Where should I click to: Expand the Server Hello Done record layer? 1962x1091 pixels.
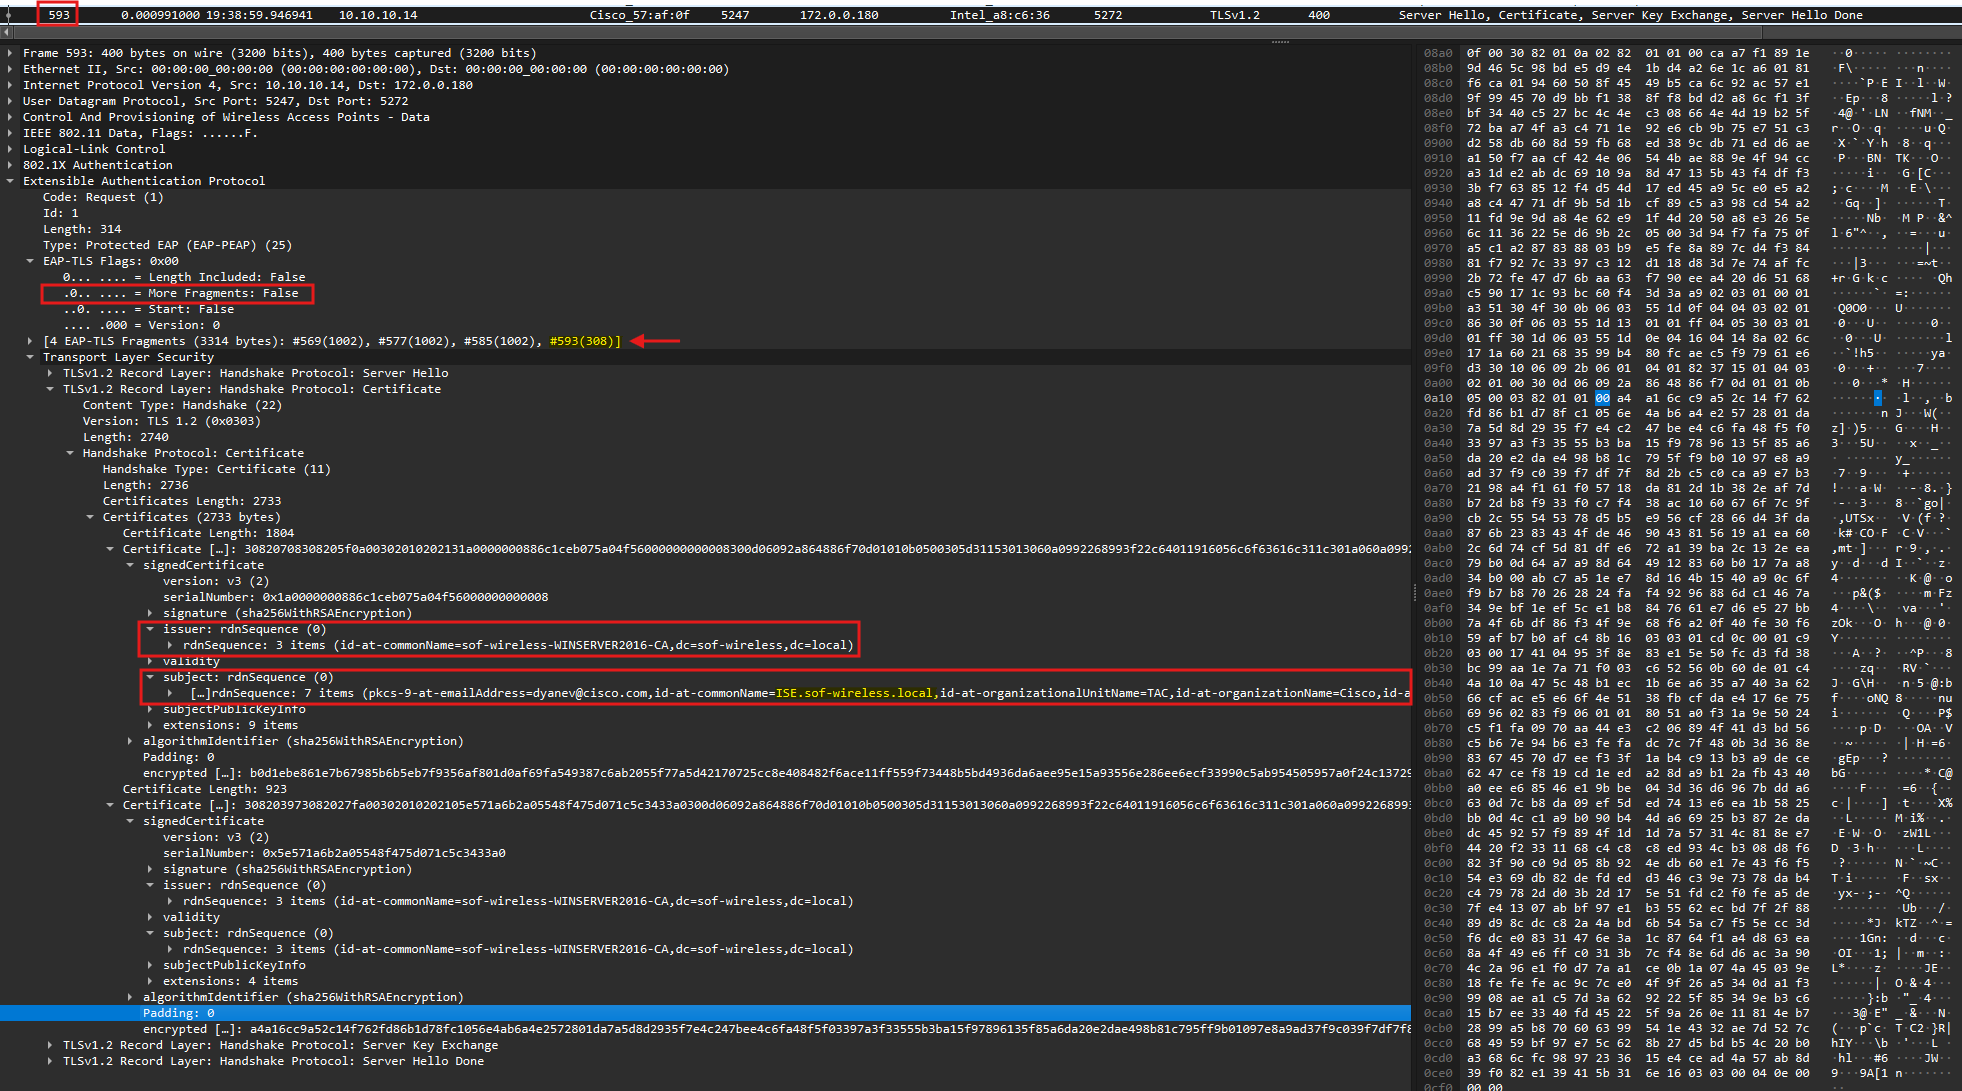pyautogui.click(x=50, y=1061)
